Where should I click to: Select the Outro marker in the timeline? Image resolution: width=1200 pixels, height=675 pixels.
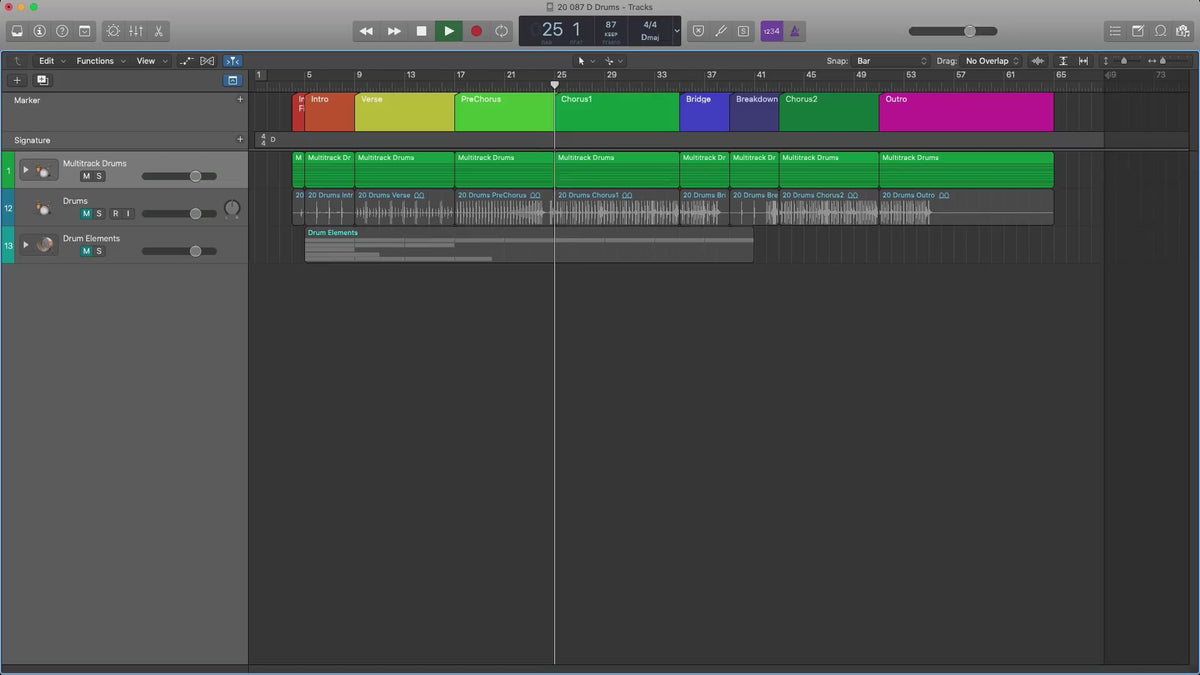point(965,111)
